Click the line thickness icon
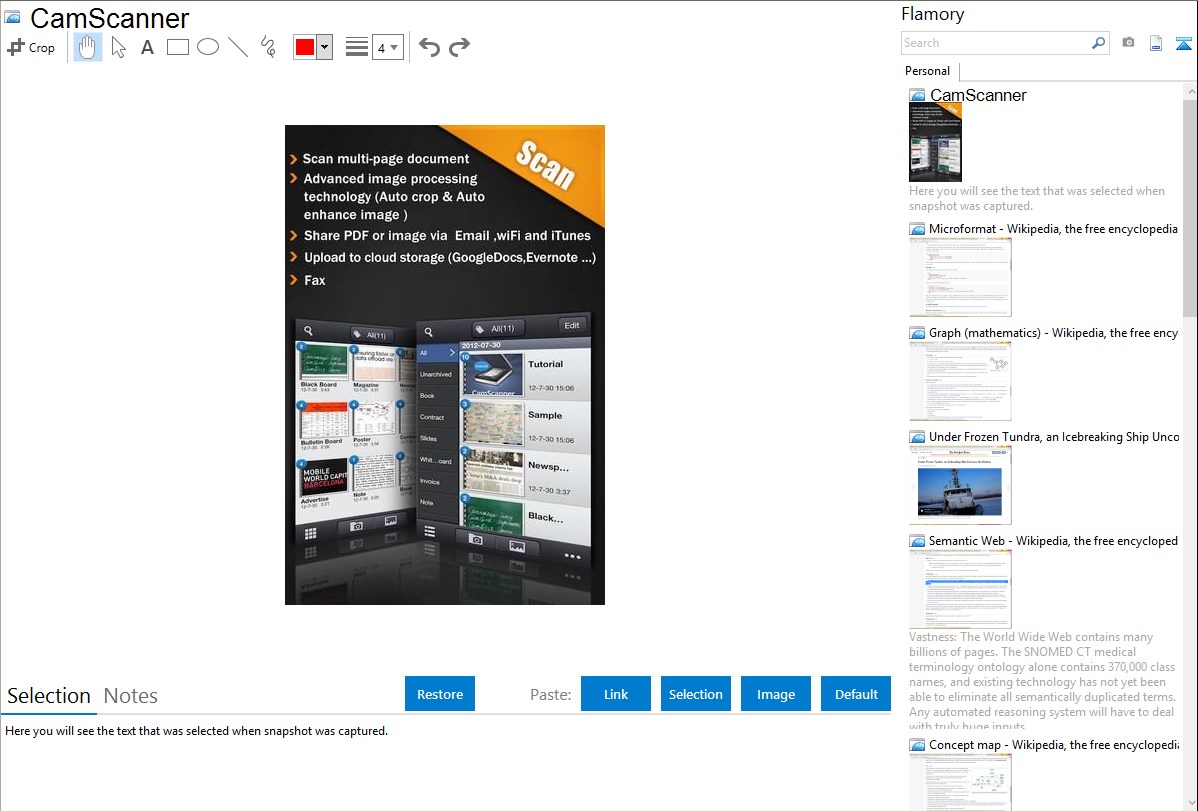Viewport: 1198px width, 811px height. pos(357,47)
